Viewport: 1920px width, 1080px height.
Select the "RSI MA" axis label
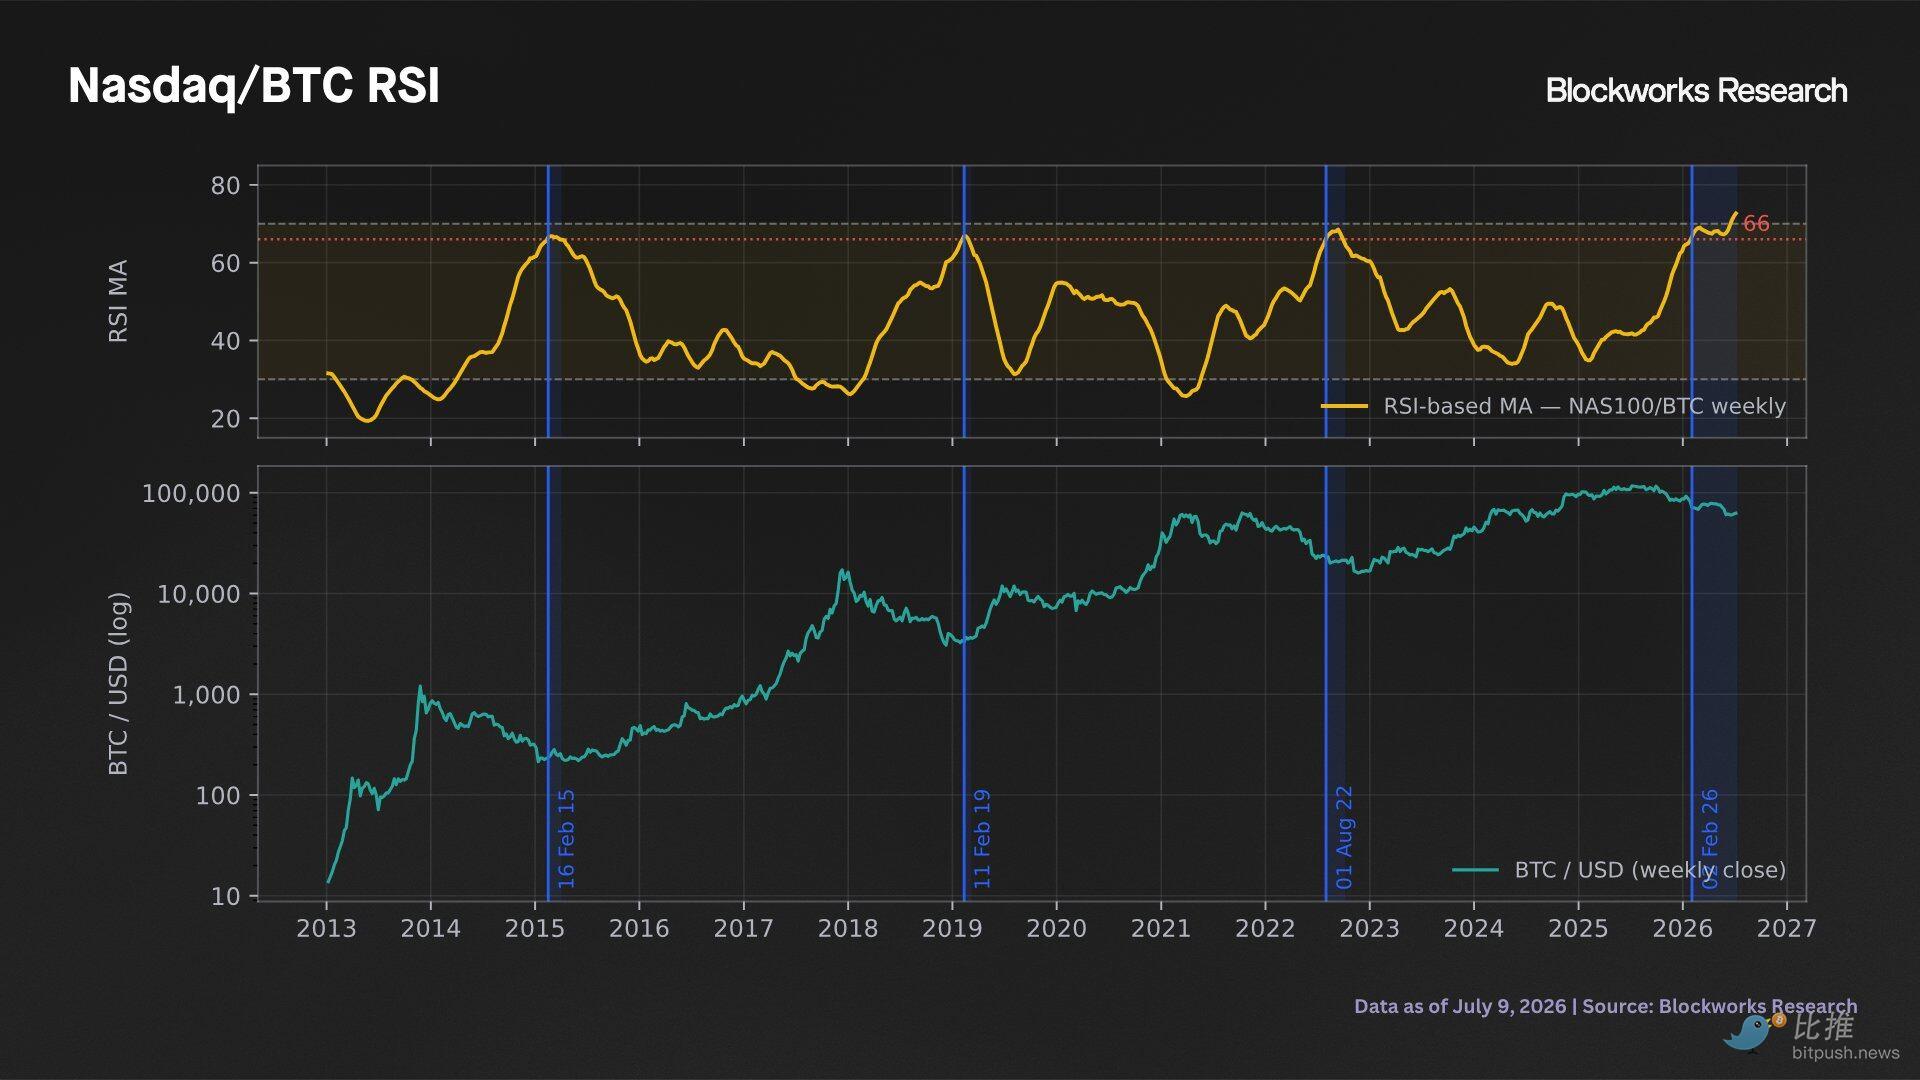(118, 301)
